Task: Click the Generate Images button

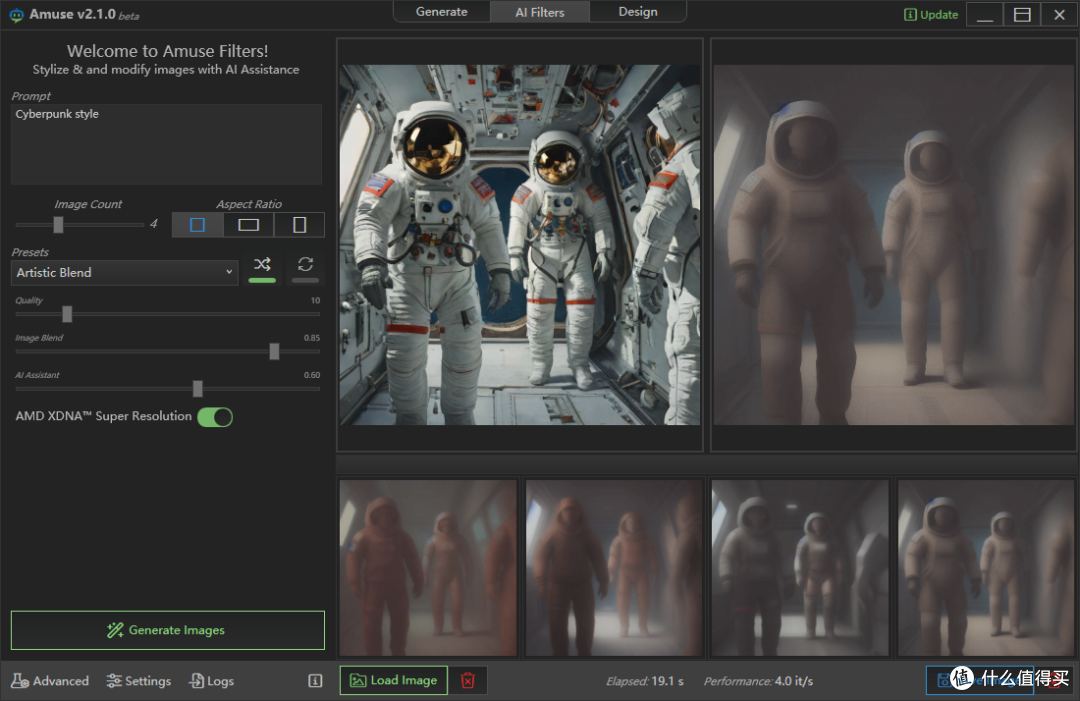Action: tap(167, 630)
